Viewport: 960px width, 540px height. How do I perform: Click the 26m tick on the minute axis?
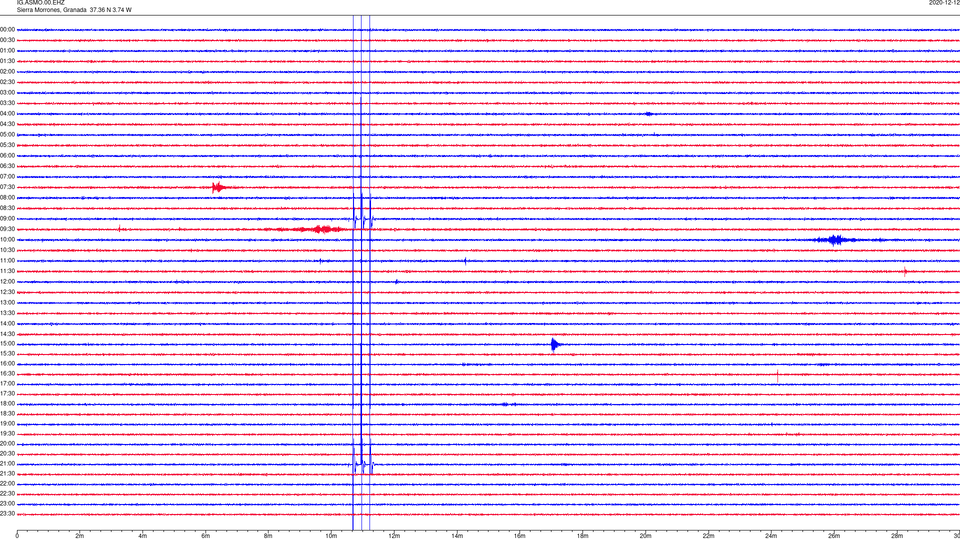(834, 536)
